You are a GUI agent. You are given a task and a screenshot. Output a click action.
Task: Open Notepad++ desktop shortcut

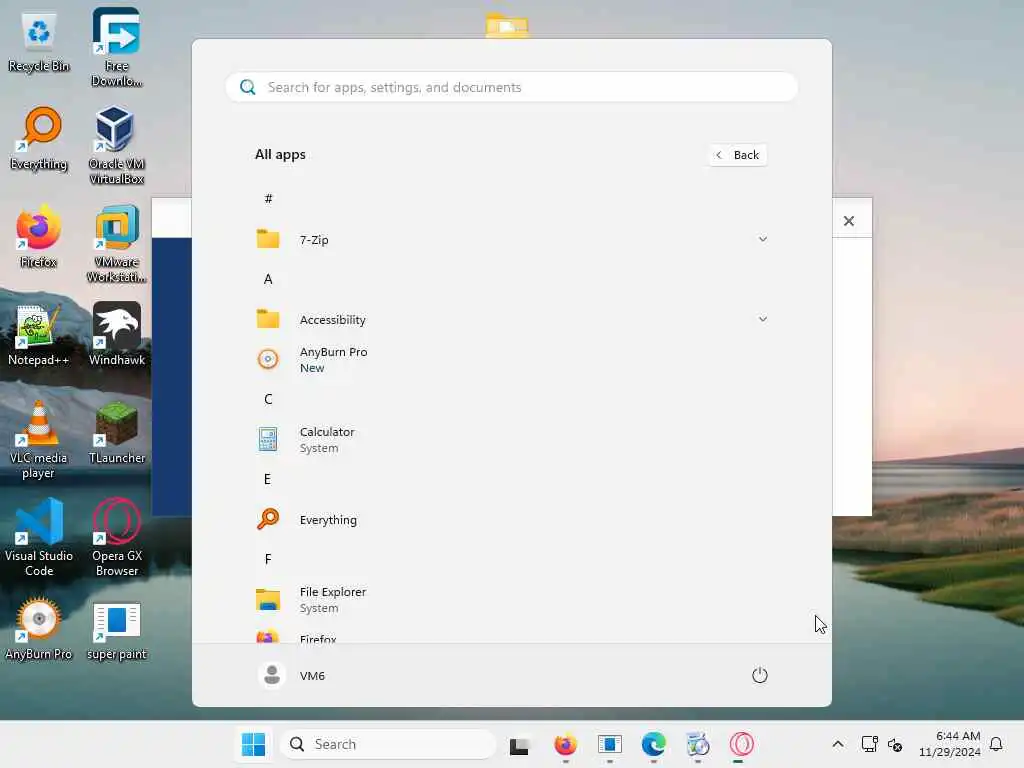[x=39, y=335]
